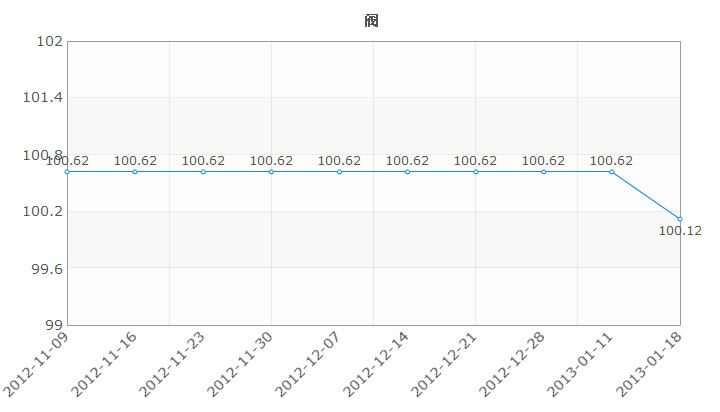Click the chart title at the top

point(371,21)
